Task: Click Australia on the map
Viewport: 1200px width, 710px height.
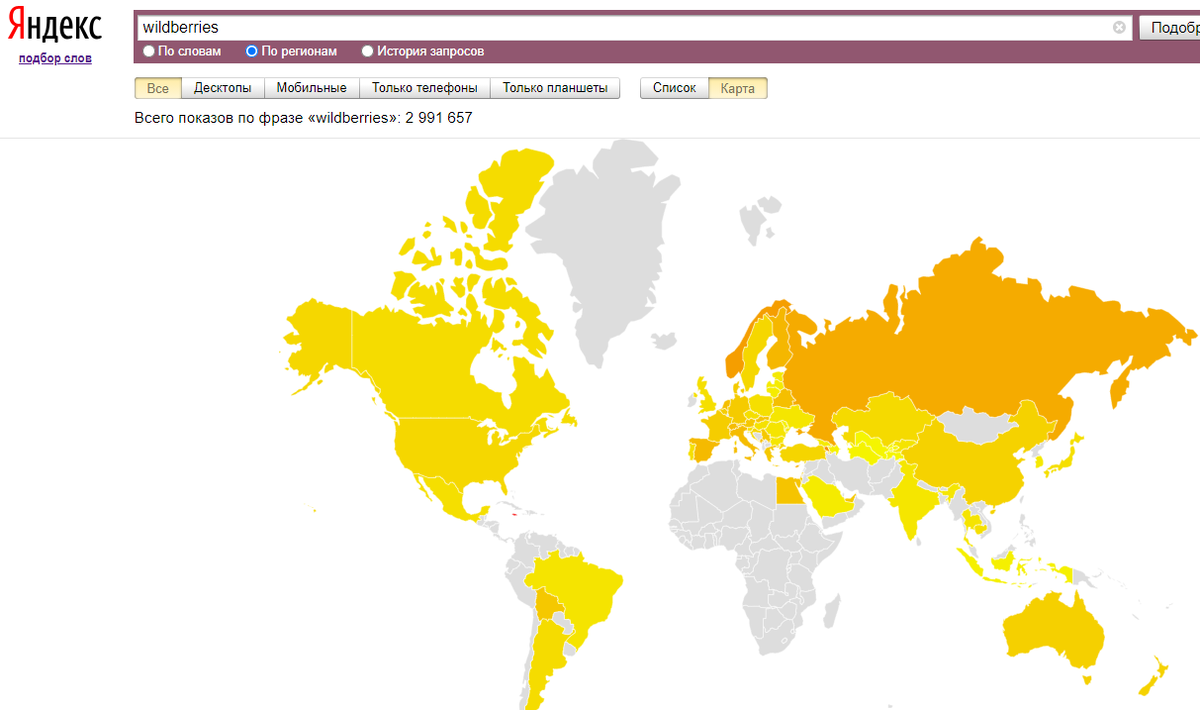Action: tap(1053, 632)
